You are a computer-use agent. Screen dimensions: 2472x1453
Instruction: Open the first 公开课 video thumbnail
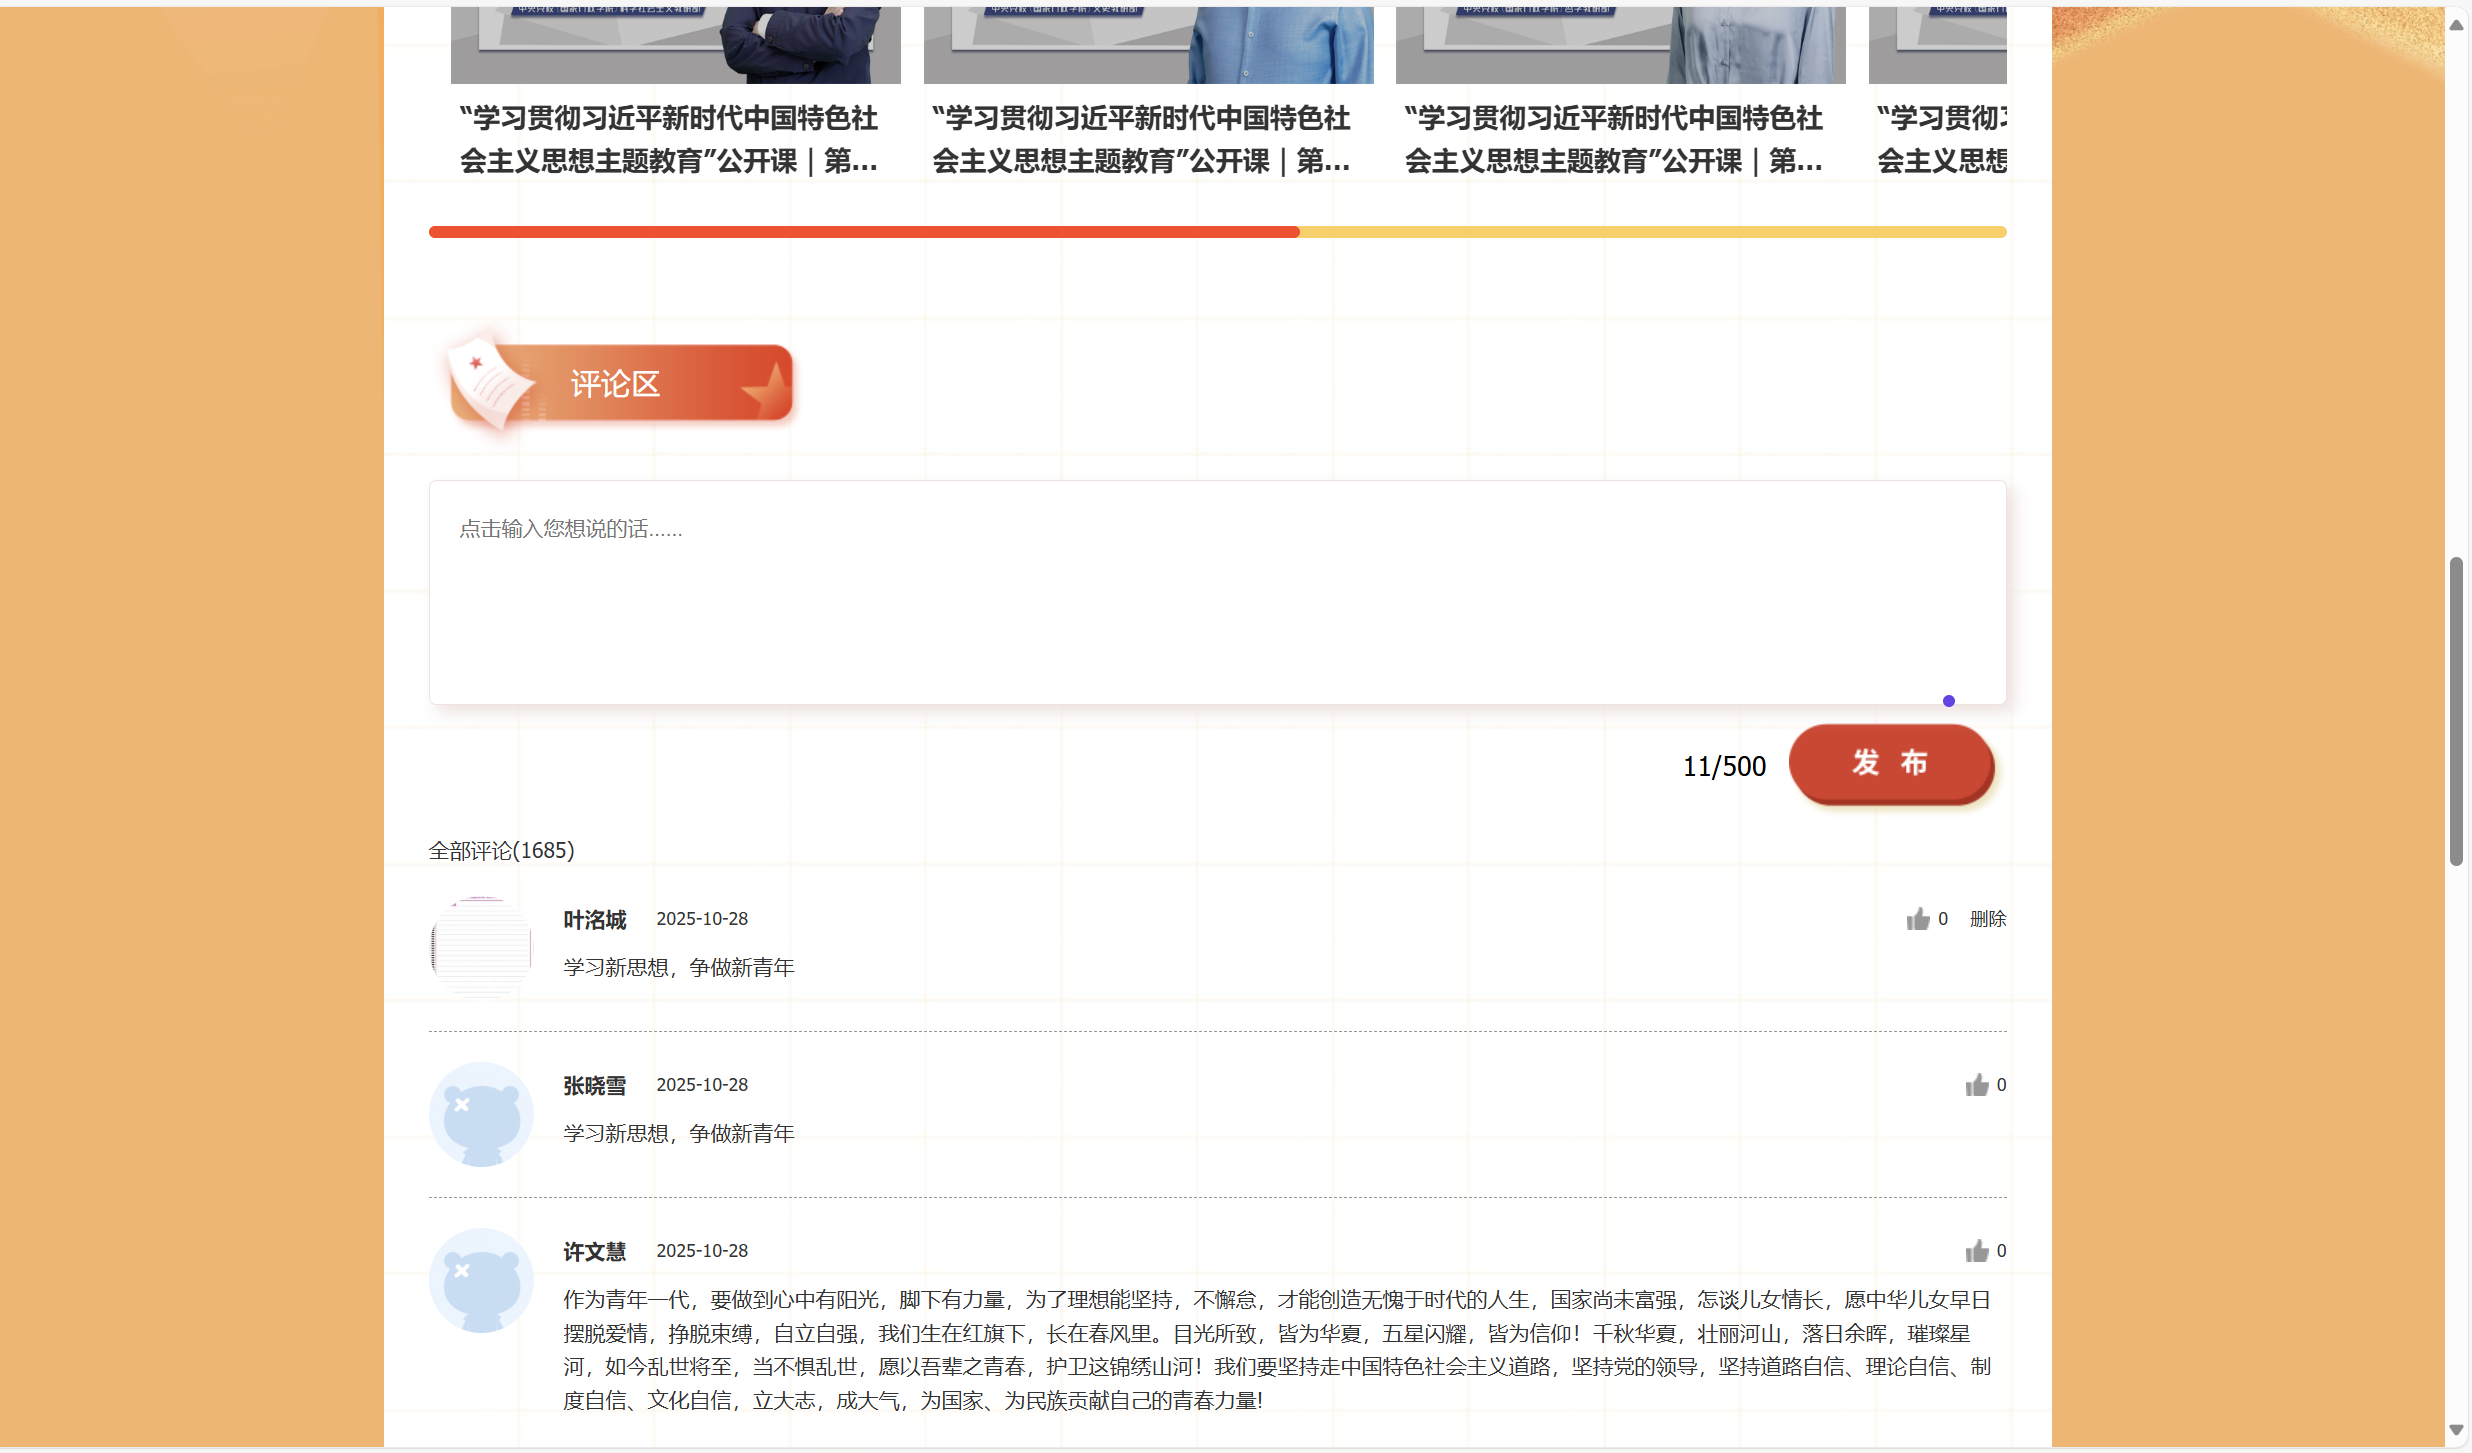pos(675,45)
